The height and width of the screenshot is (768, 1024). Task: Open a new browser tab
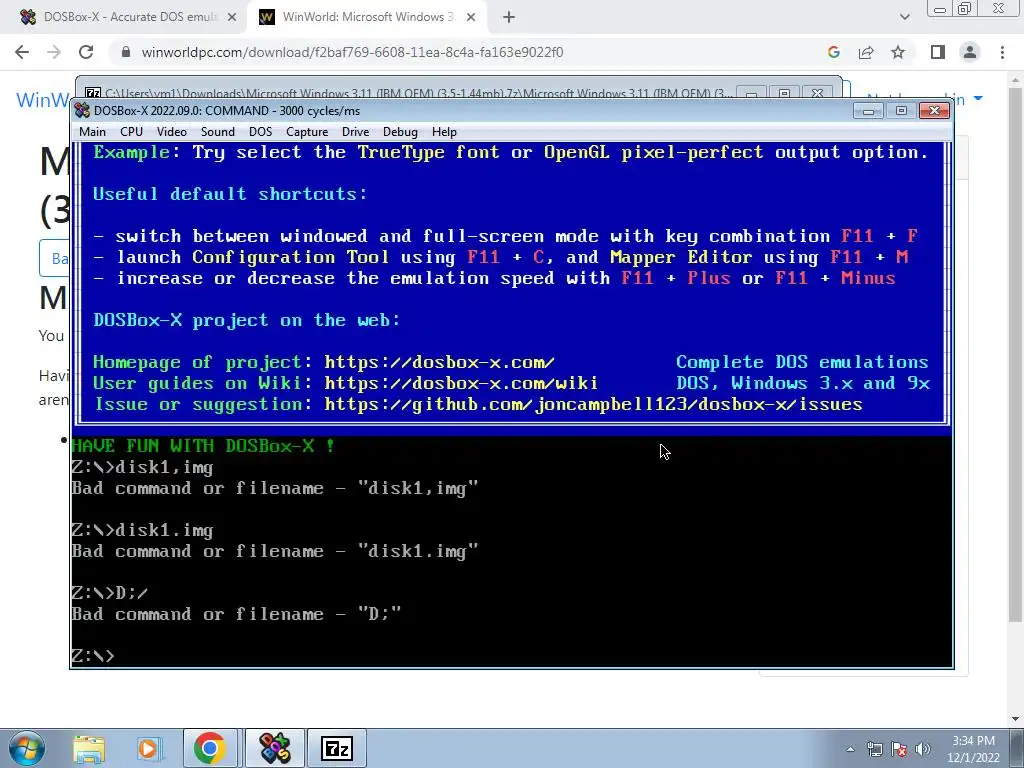(509, 18)
